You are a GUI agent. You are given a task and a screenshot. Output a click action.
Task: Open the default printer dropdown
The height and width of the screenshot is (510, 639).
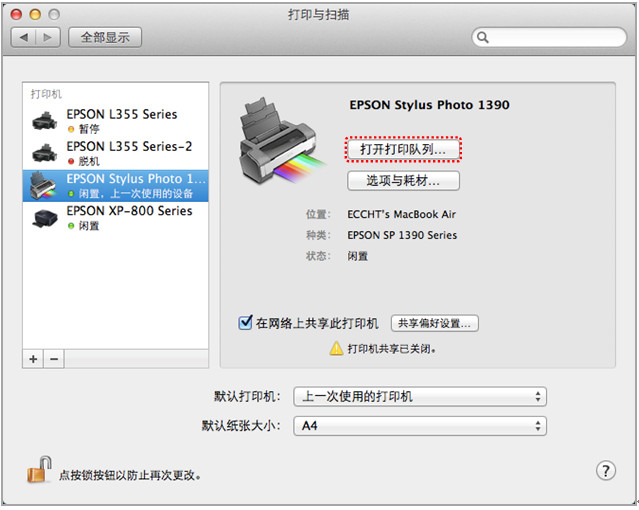[x=420, y=396]
